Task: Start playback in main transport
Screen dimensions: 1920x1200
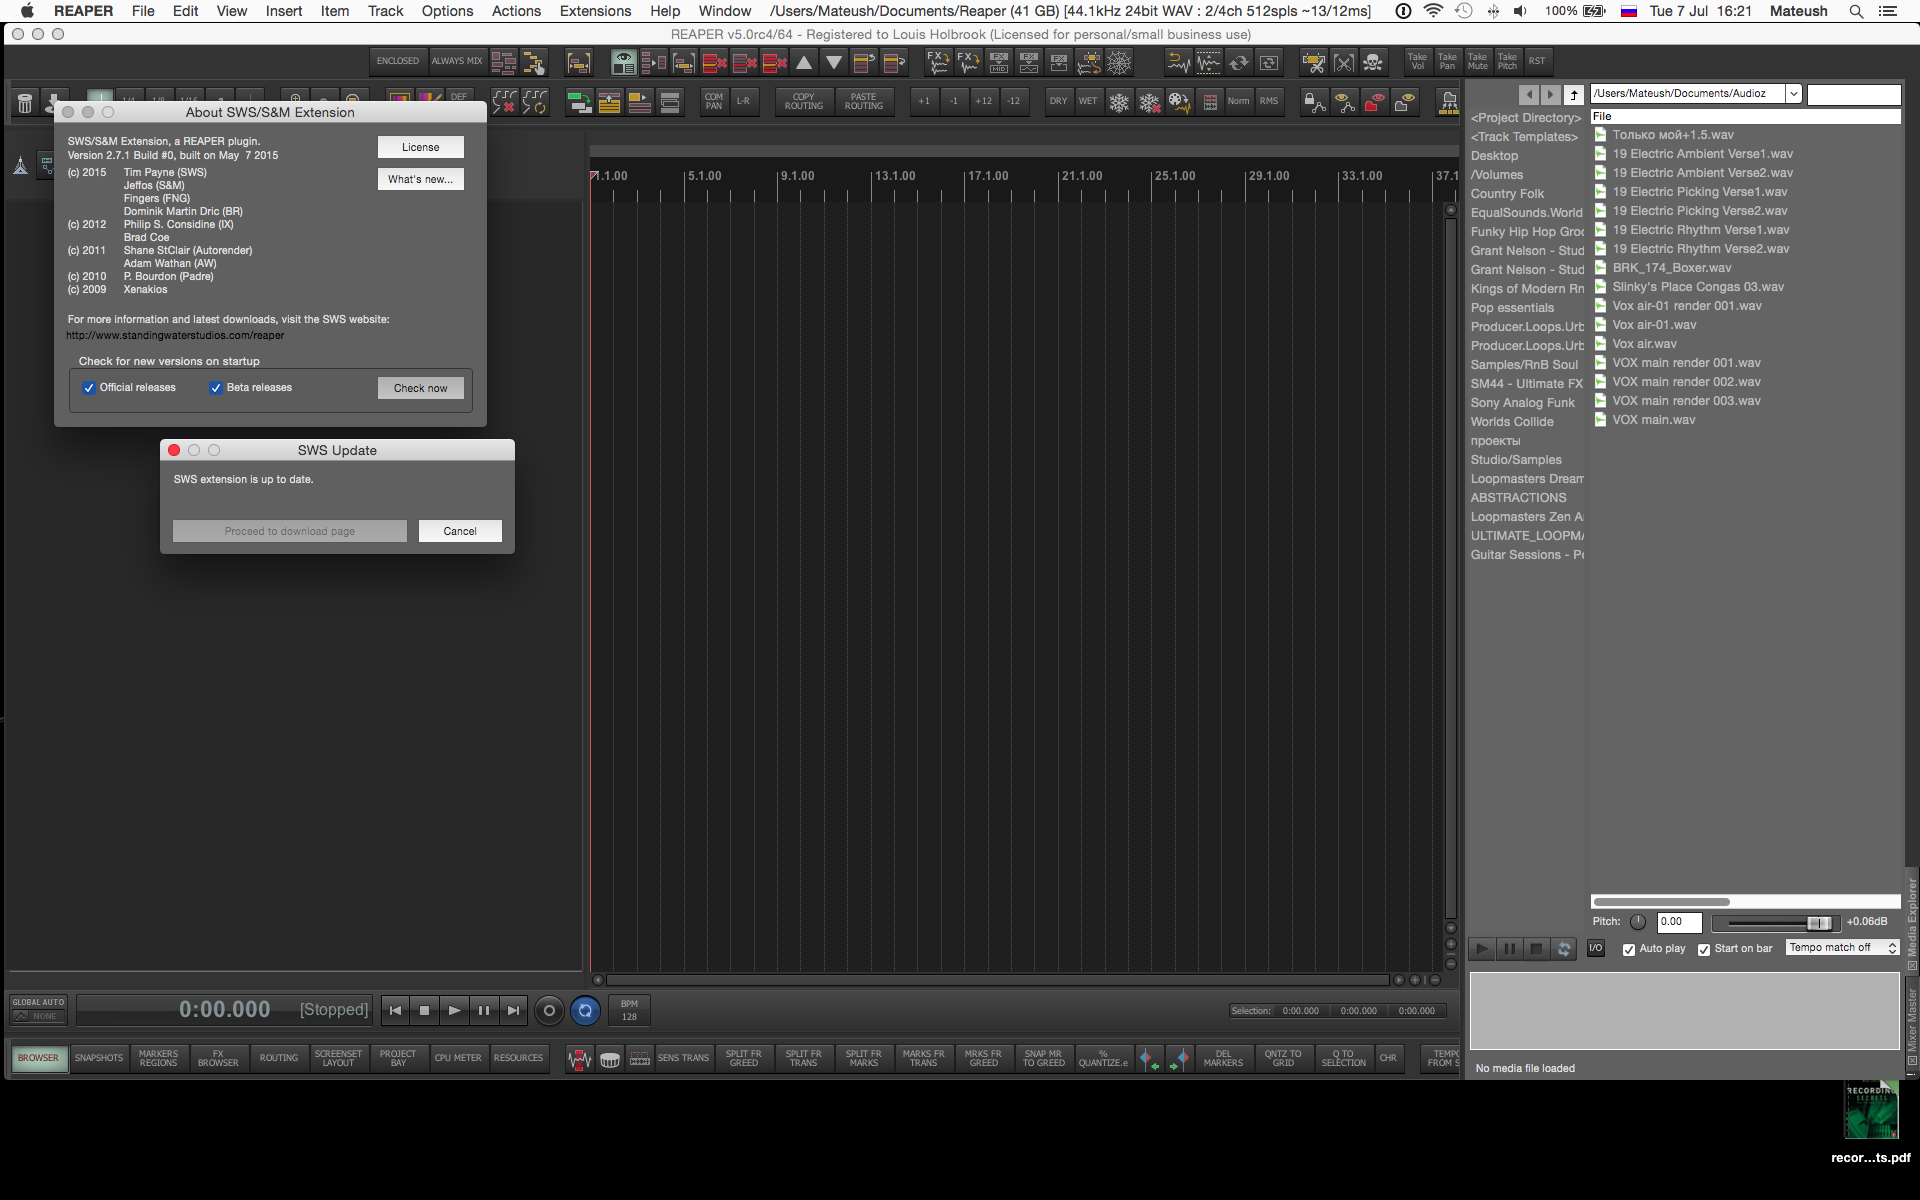Action: pyautogui.click(x=454, y=1011)
